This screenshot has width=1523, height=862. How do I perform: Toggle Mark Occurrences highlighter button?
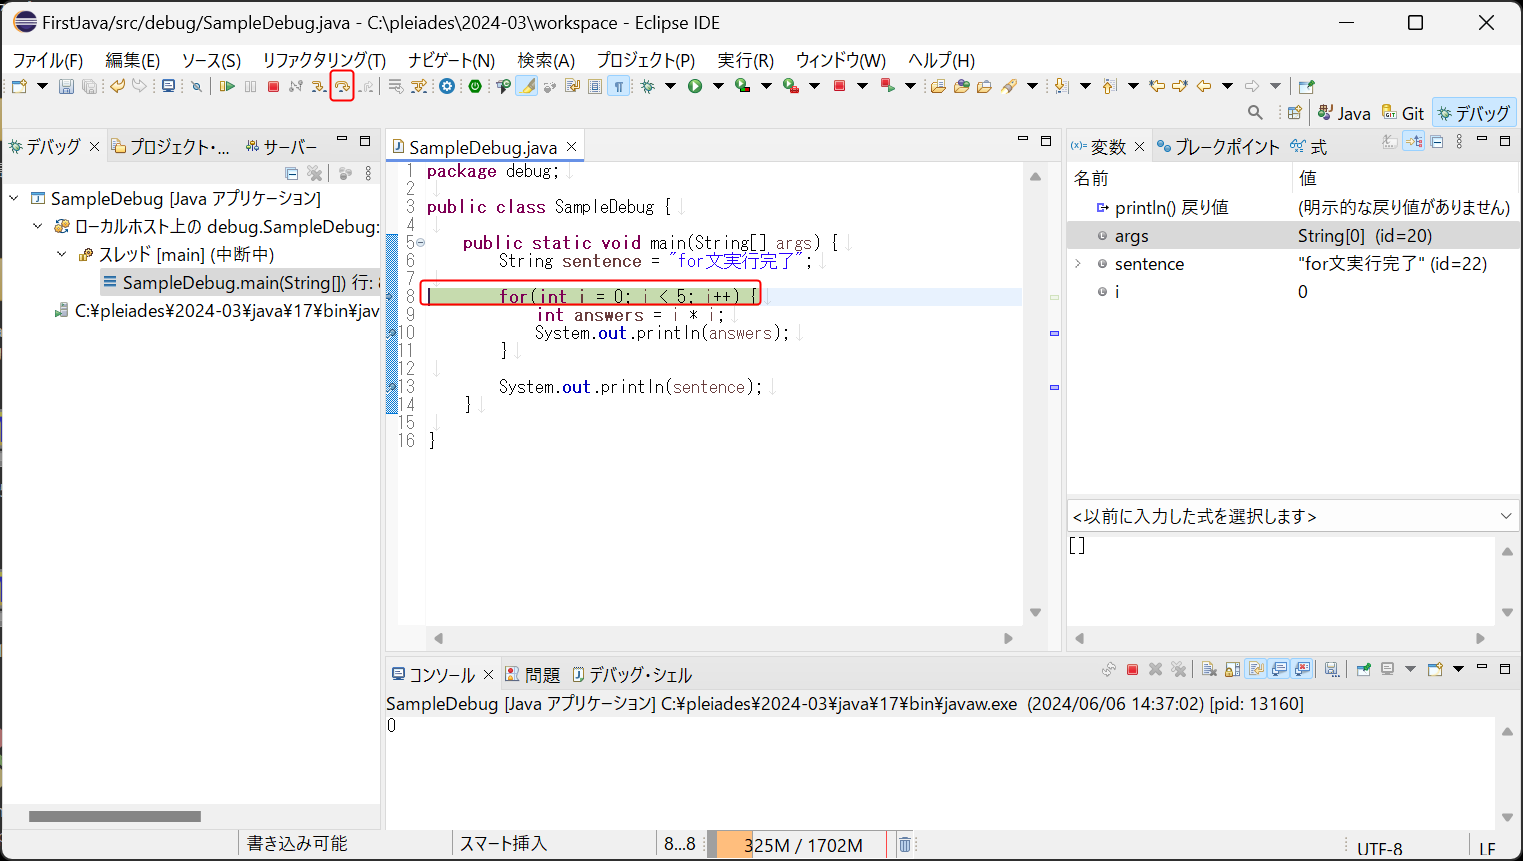tap(526, 86)
